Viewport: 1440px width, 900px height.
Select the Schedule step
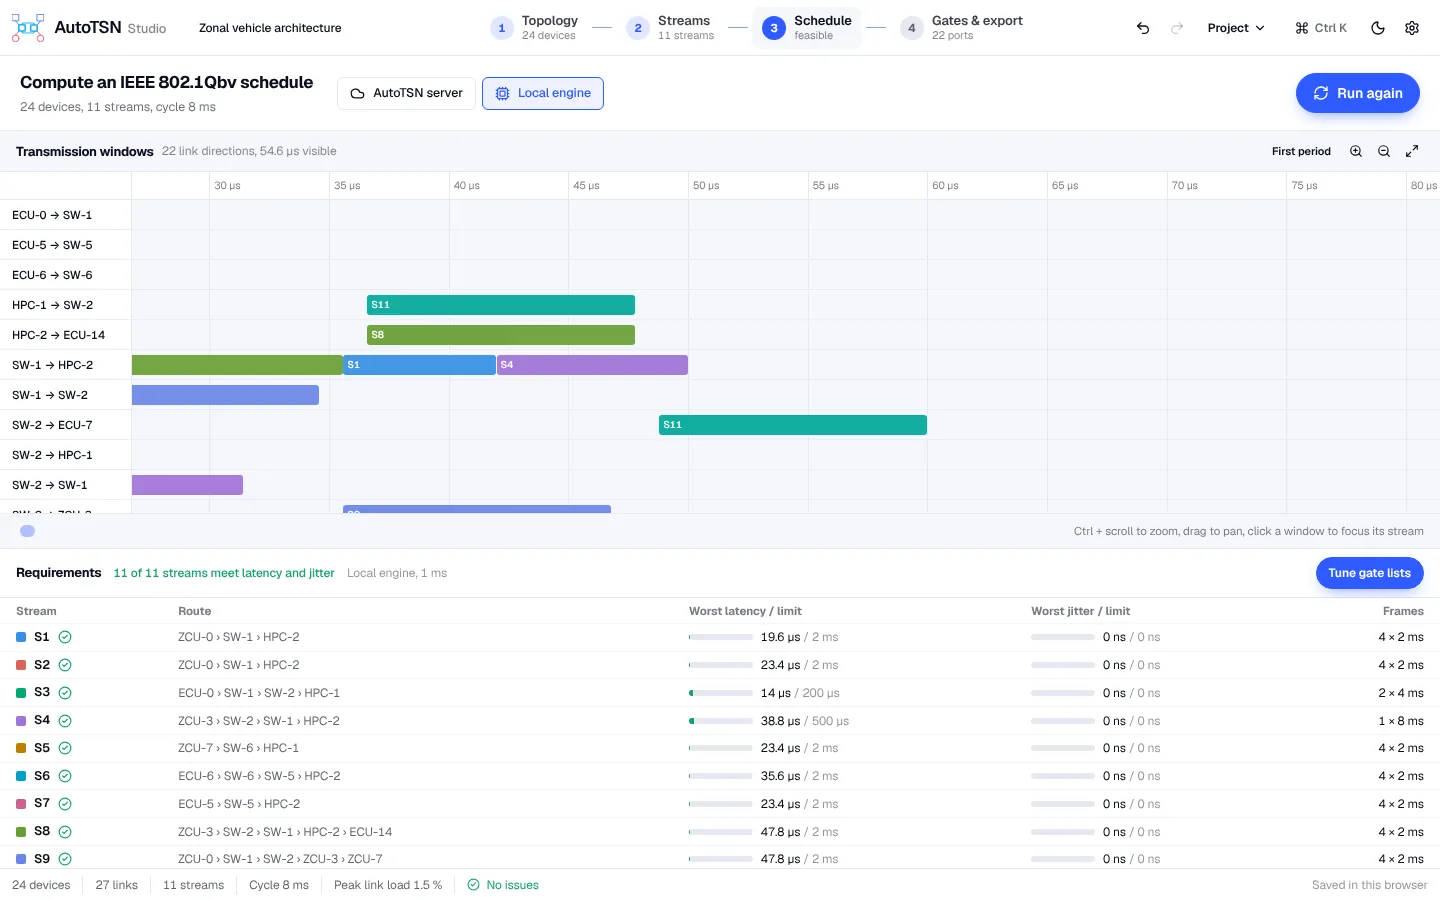point(808,28)
